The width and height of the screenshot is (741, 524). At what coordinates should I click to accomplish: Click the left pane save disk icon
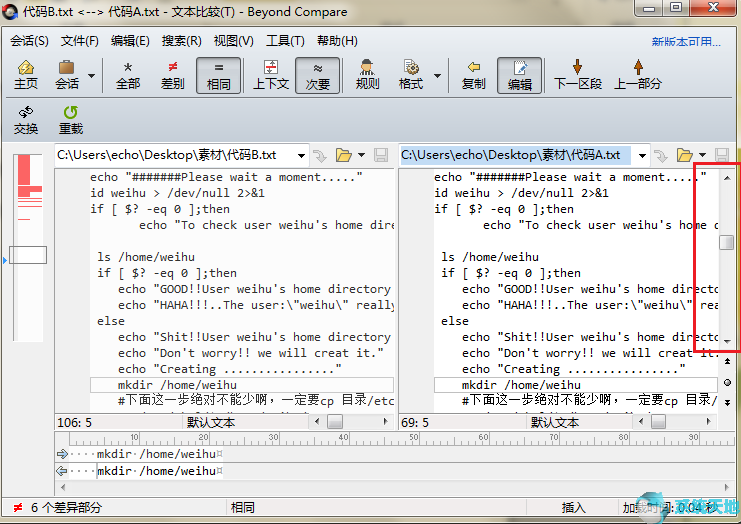[381, 155]
